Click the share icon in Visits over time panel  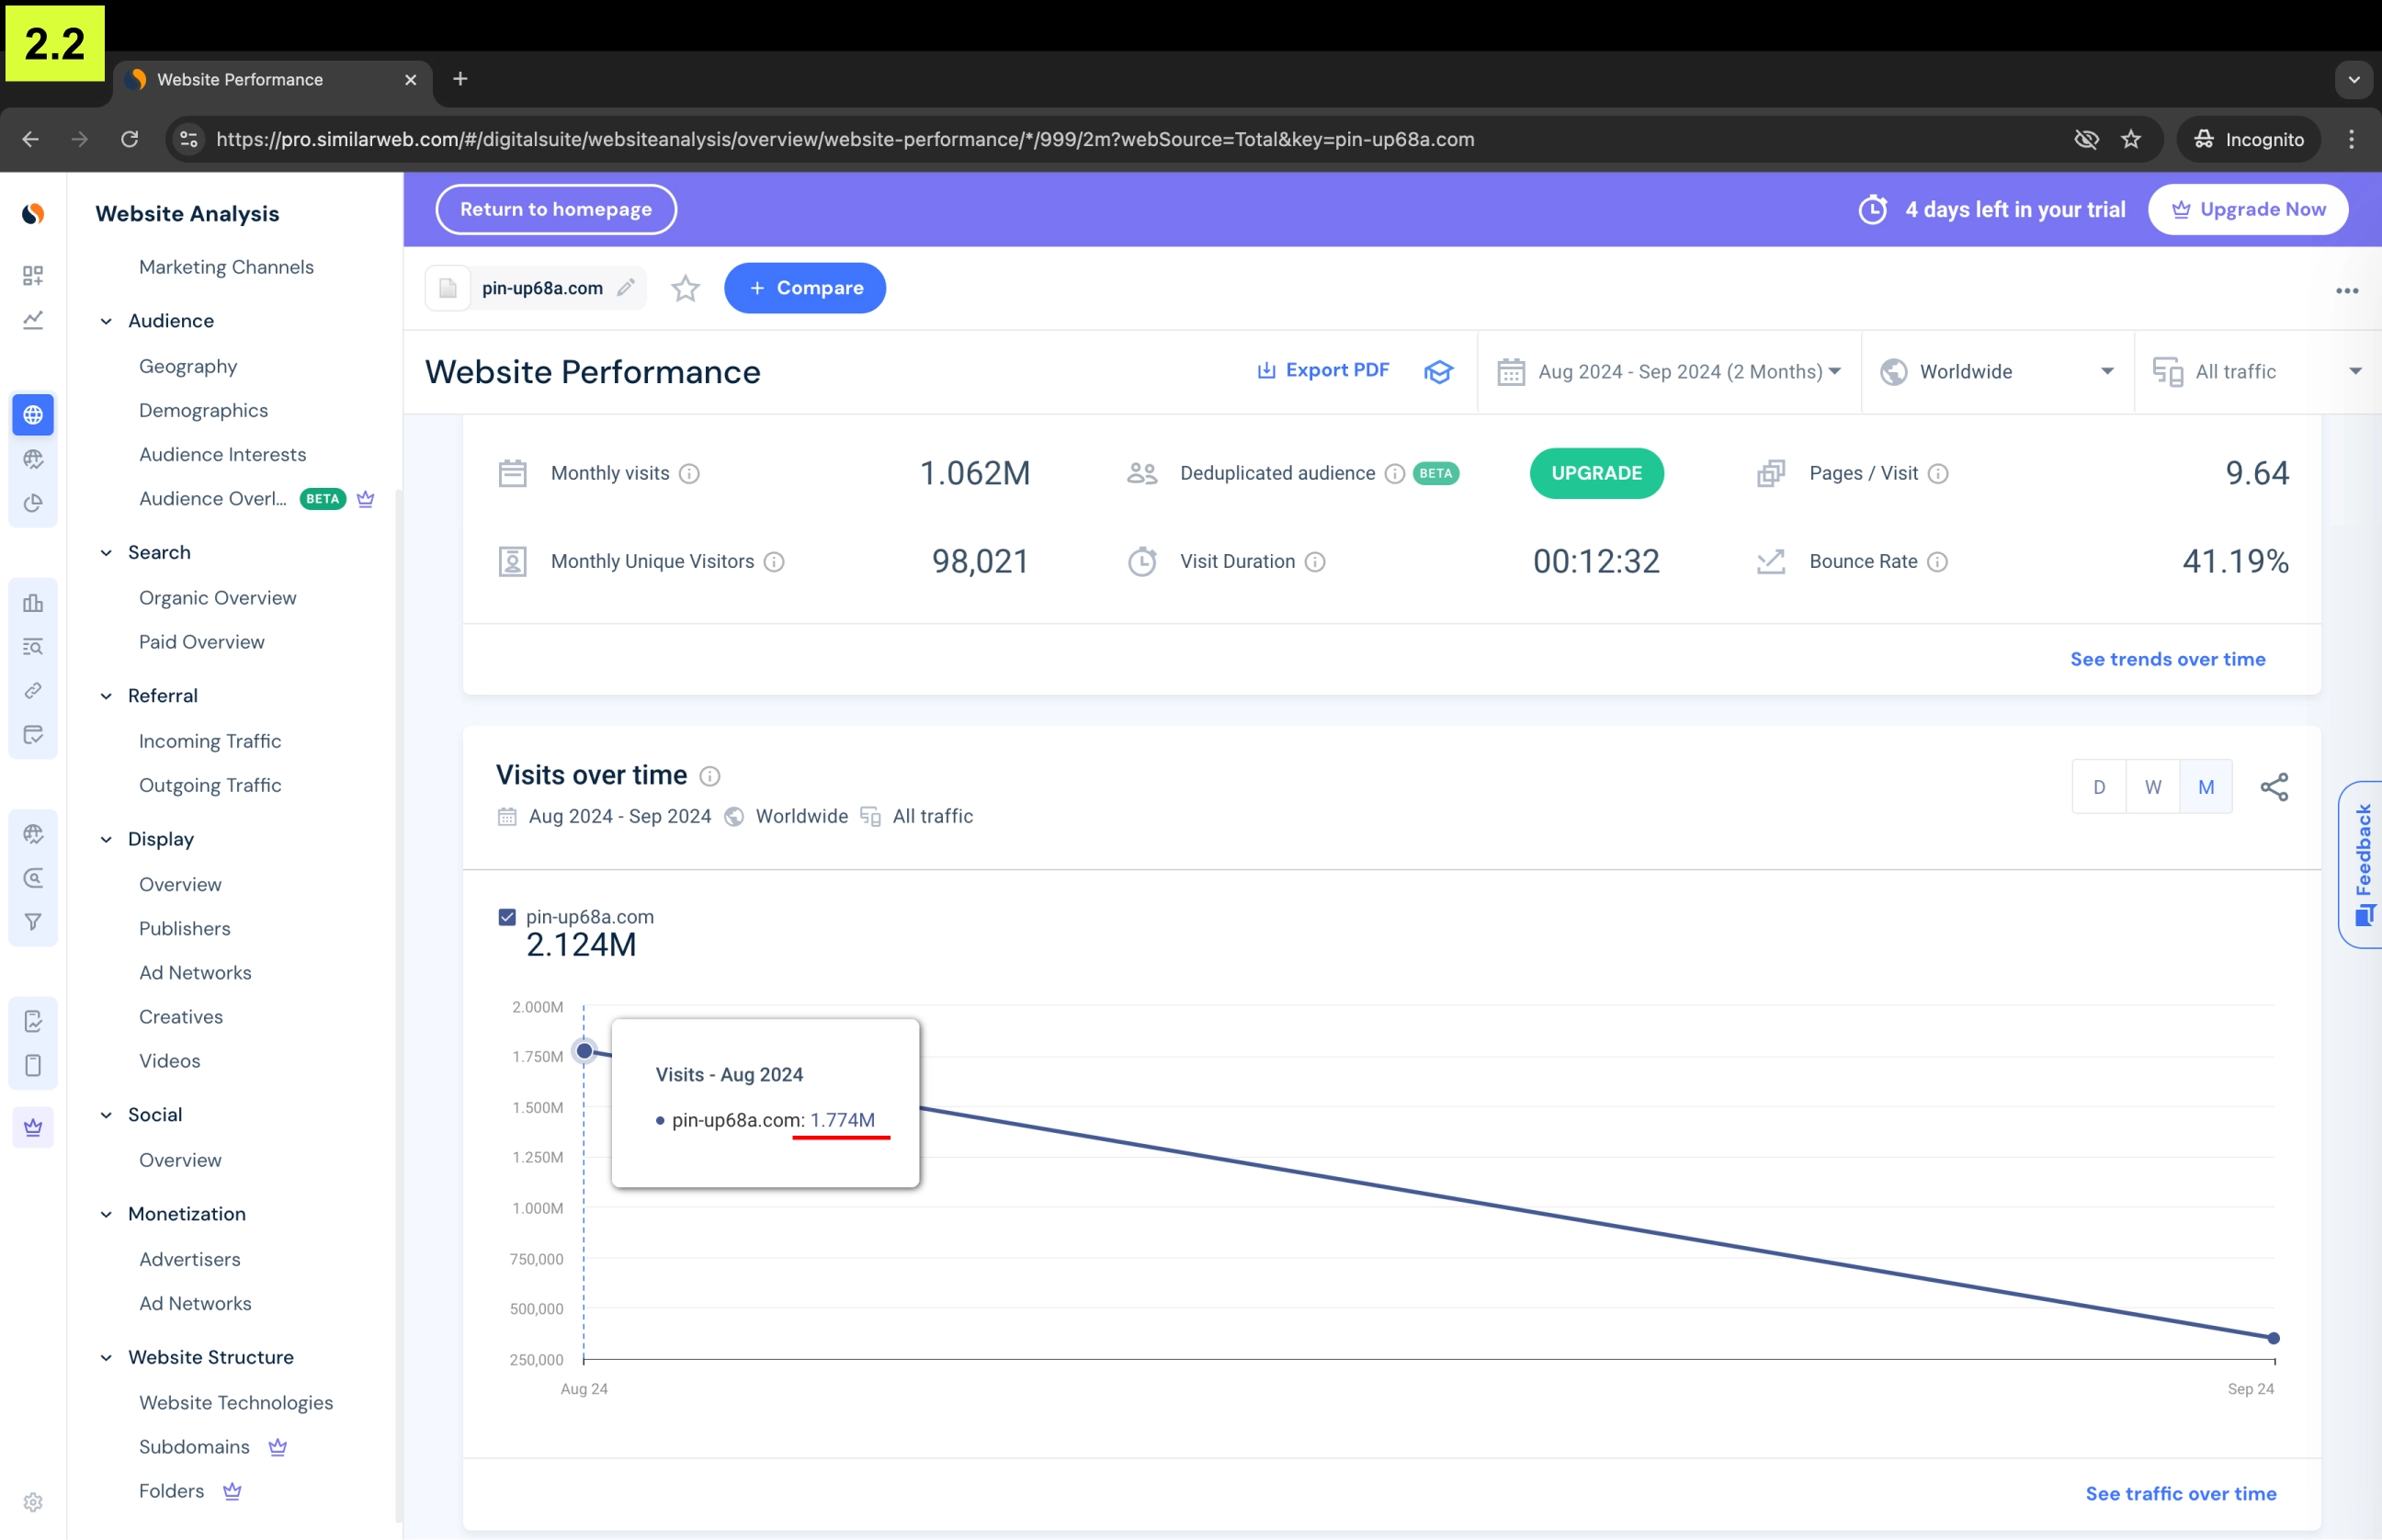pyautogui.click(x=2276, y=787)
